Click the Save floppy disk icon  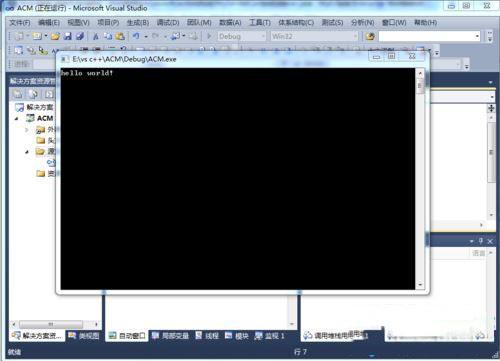pos(68,36)
